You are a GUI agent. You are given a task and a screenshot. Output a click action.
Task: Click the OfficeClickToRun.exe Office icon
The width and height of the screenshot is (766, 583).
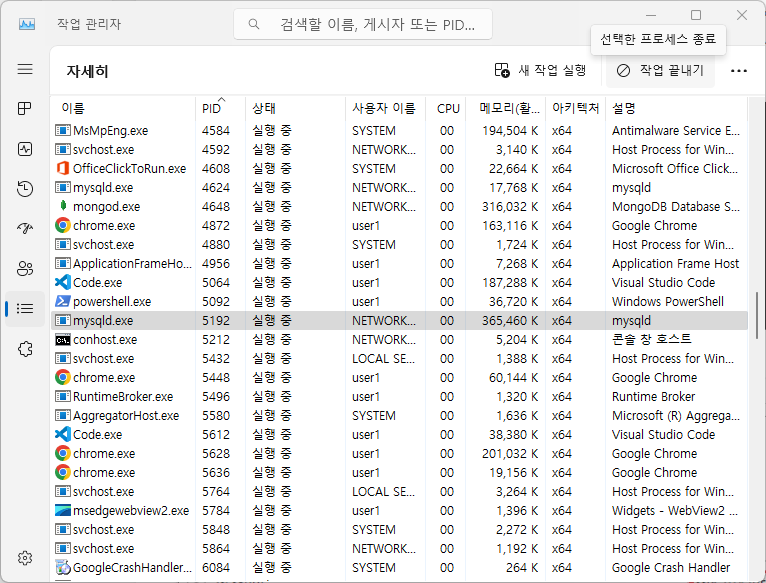(63, 168)
